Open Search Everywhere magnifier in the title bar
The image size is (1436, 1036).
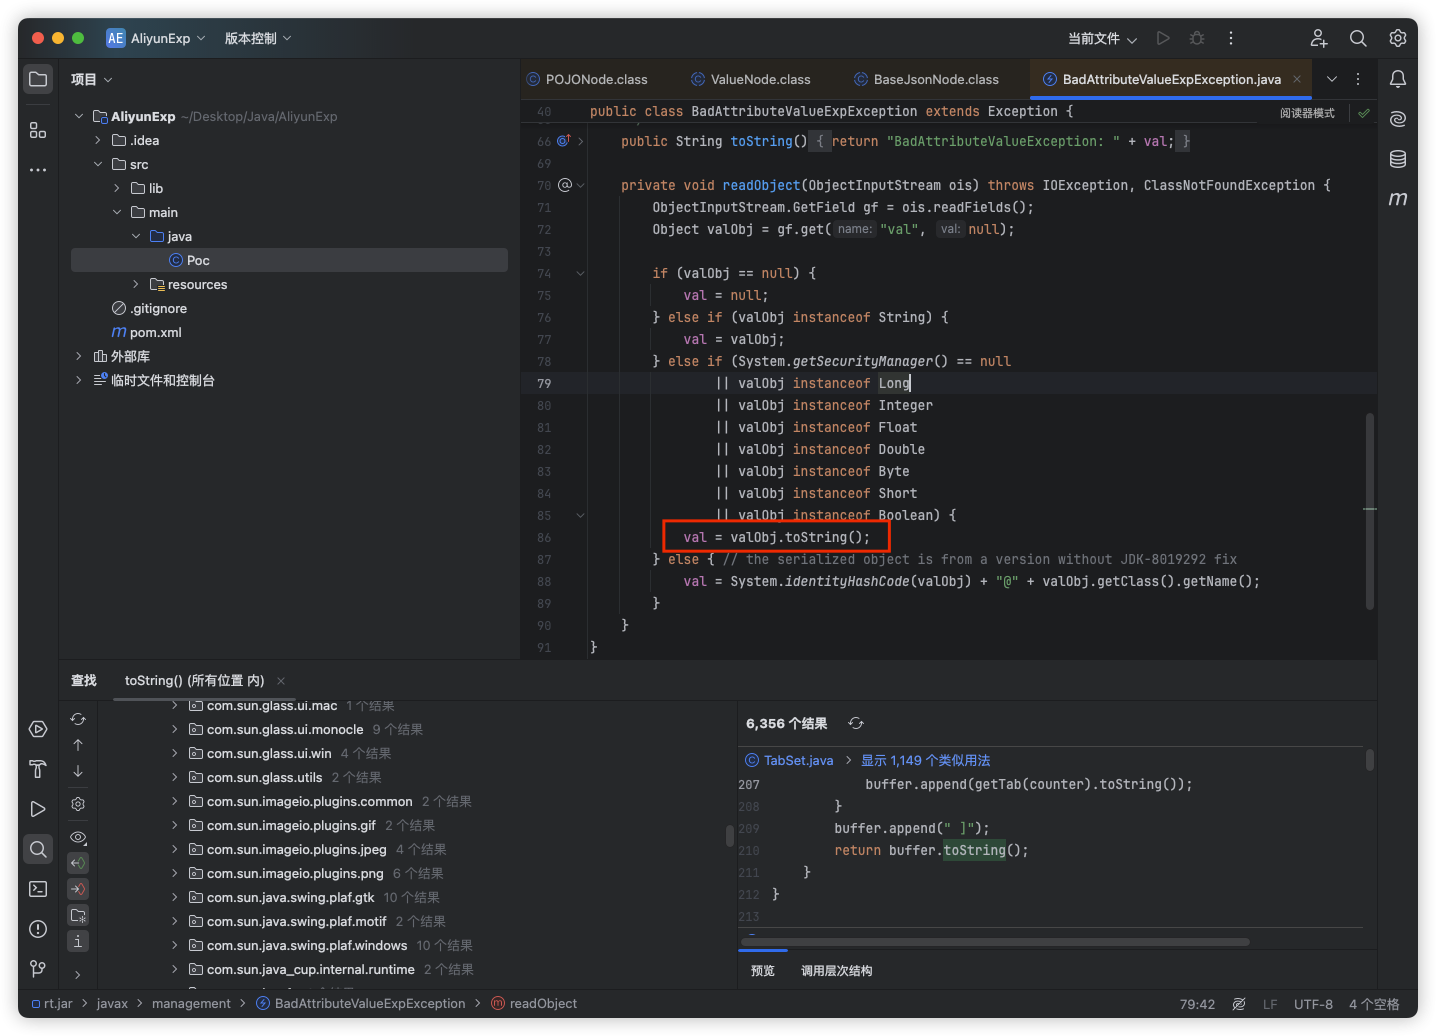[x=1358, y=38]
